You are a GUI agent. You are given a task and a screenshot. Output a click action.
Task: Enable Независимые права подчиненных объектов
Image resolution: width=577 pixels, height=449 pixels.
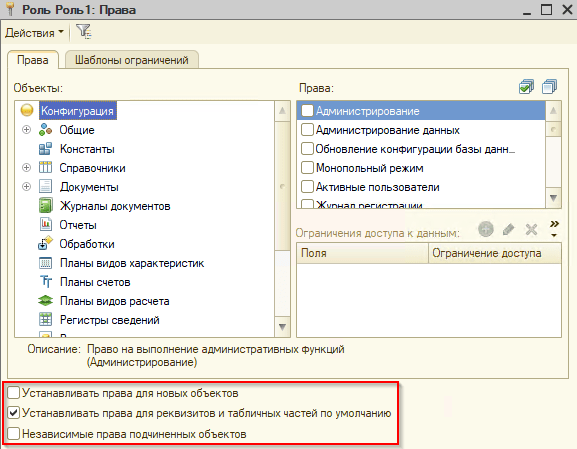[x=14, y=434]
